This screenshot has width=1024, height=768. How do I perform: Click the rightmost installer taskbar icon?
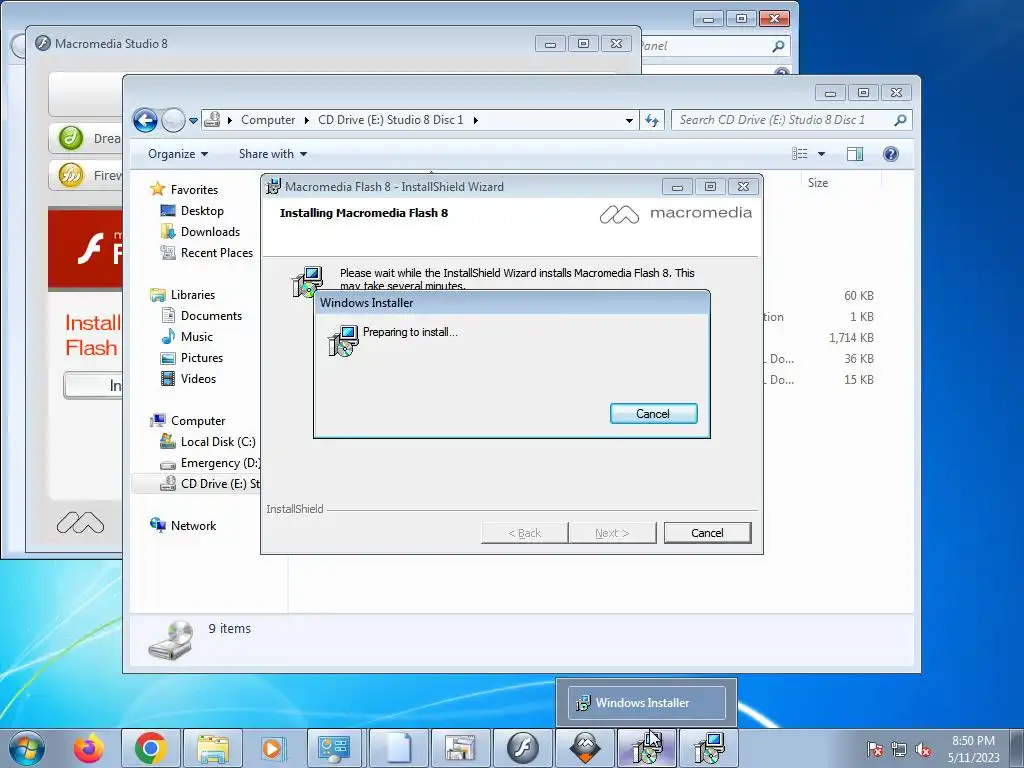click(x=709, y=748)
